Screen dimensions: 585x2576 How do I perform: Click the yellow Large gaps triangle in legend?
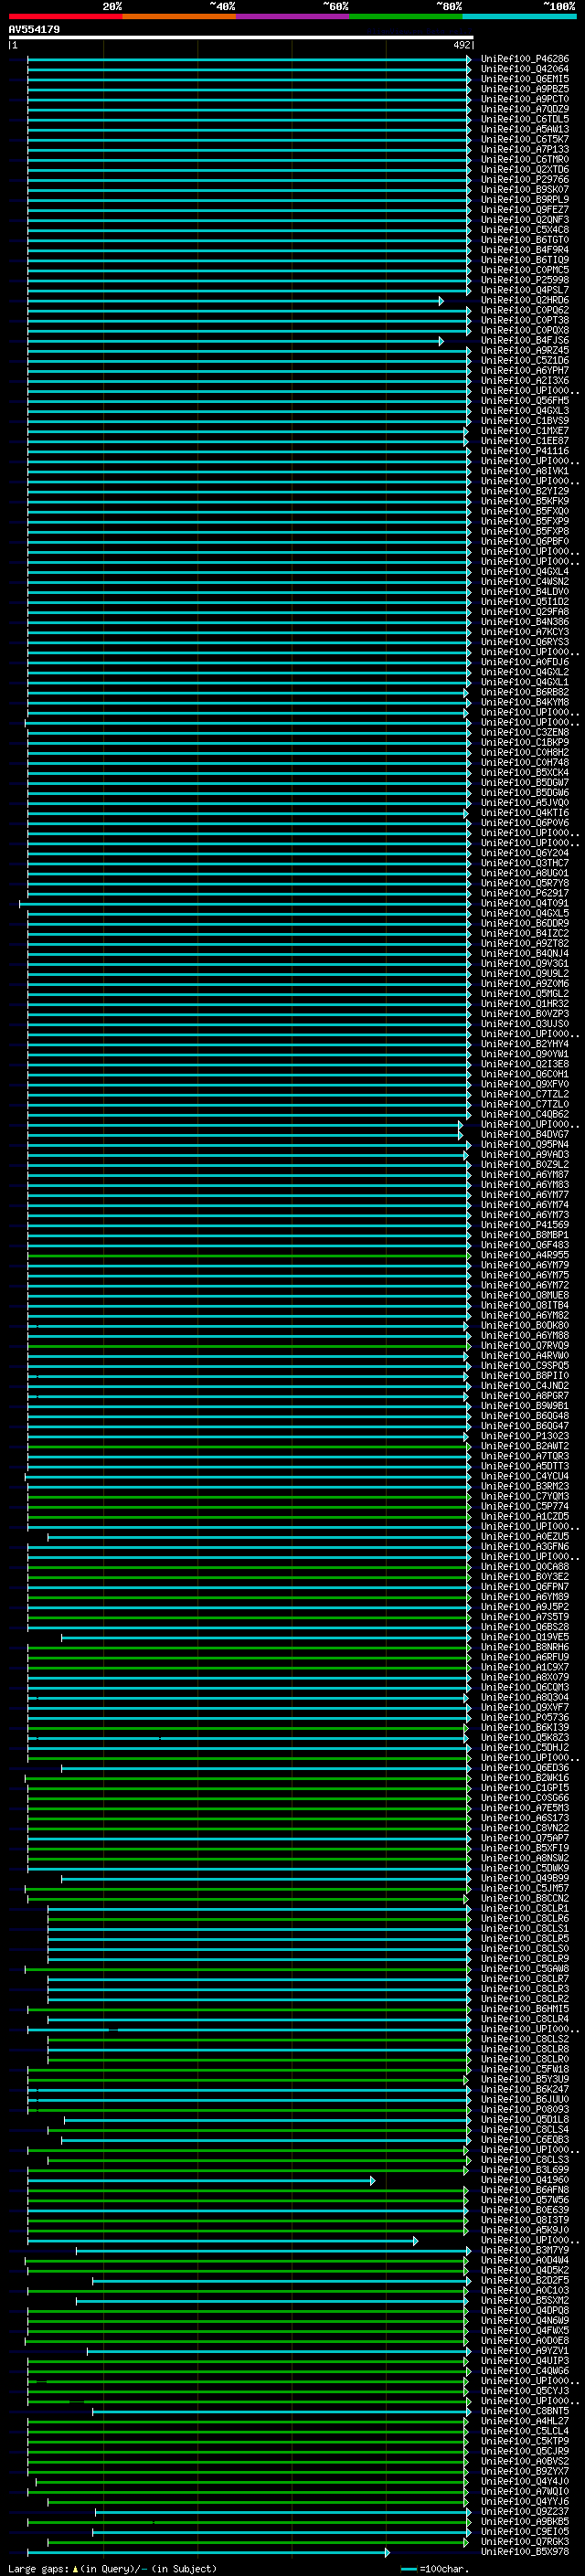coord(76,2569)
